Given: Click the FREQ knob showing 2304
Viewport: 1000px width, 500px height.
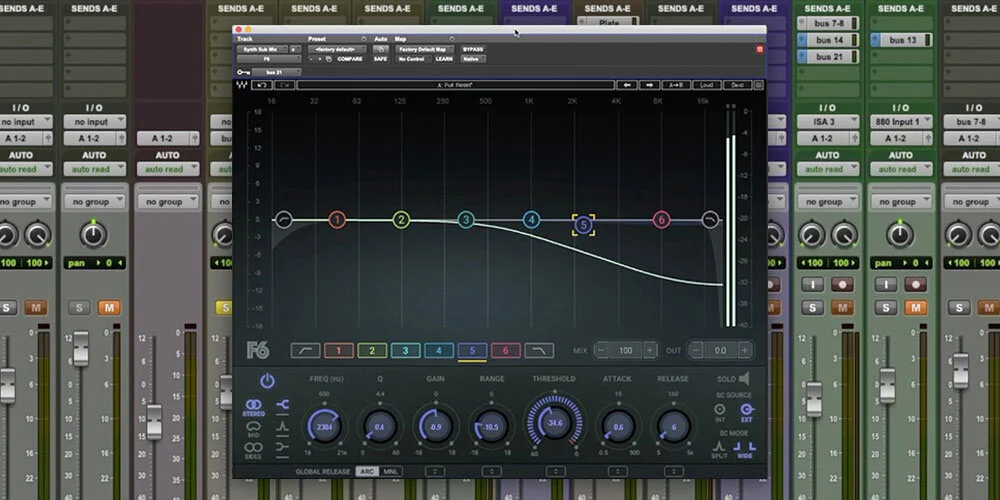Looking at the screenshot, I should pyautogui.click(x=324, y=426).
